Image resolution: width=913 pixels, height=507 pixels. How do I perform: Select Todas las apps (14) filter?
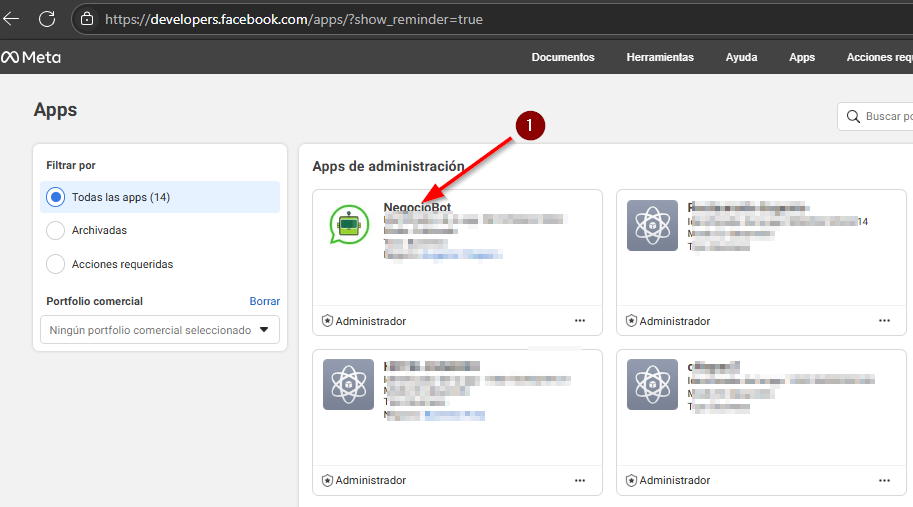click(x=160, y=197)
